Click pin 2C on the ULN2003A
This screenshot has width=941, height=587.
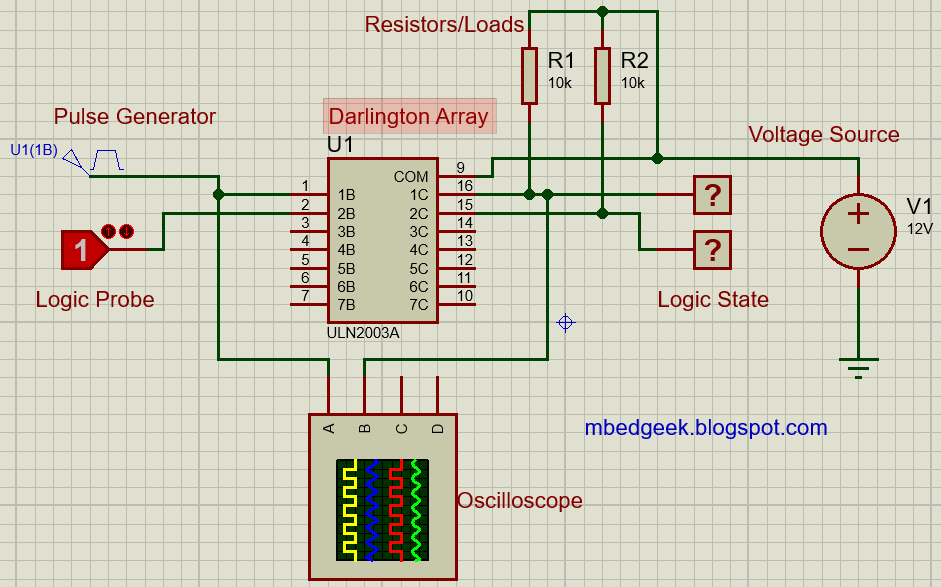tap(419, 214)
